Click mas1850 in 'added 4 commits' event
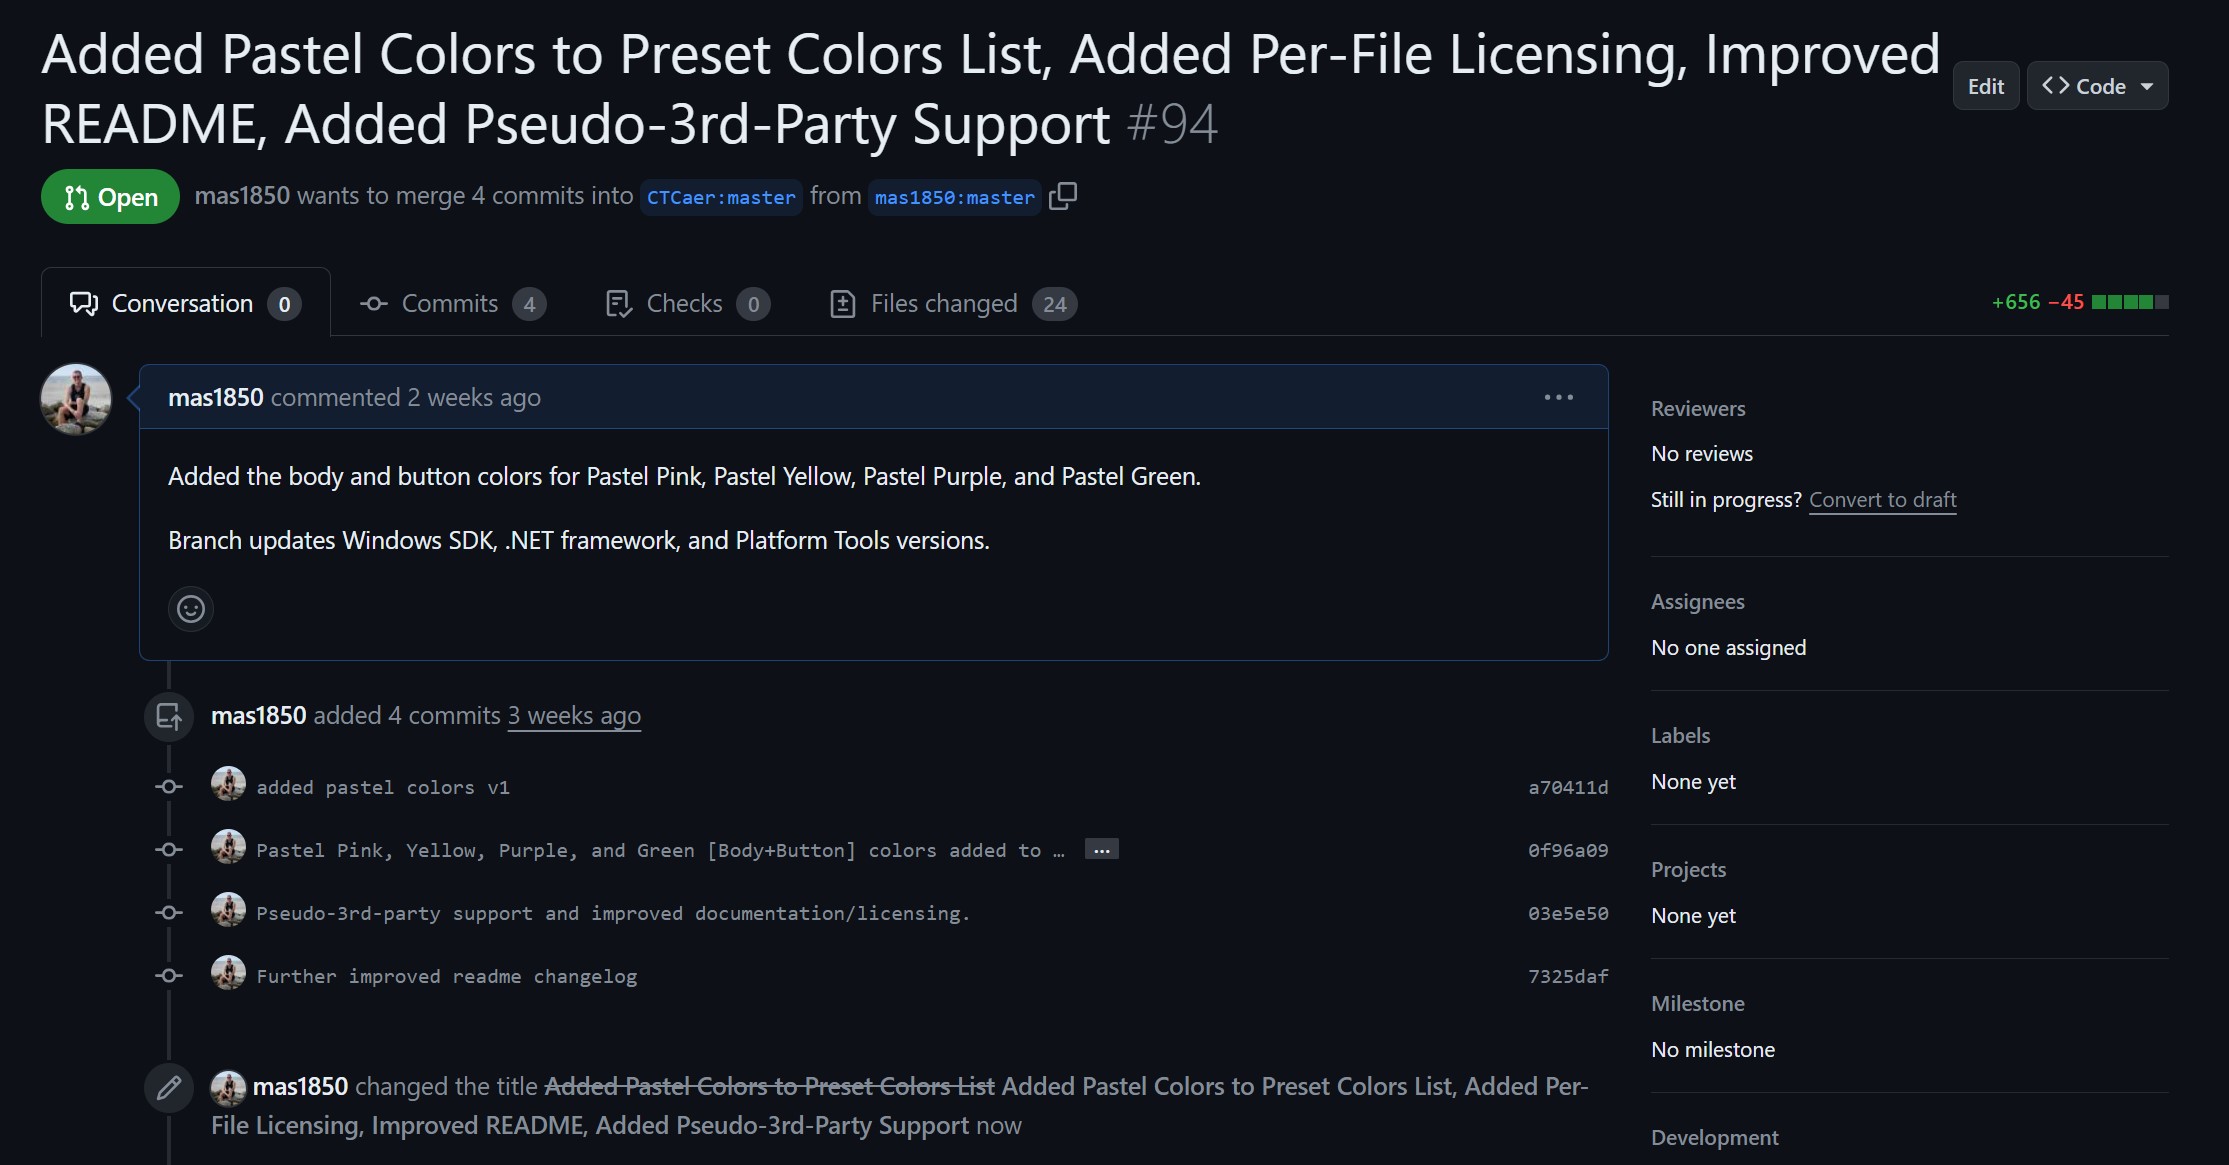Viewport: 2229px width, 1165px height. pyautogui.click(x=259, y=715)
